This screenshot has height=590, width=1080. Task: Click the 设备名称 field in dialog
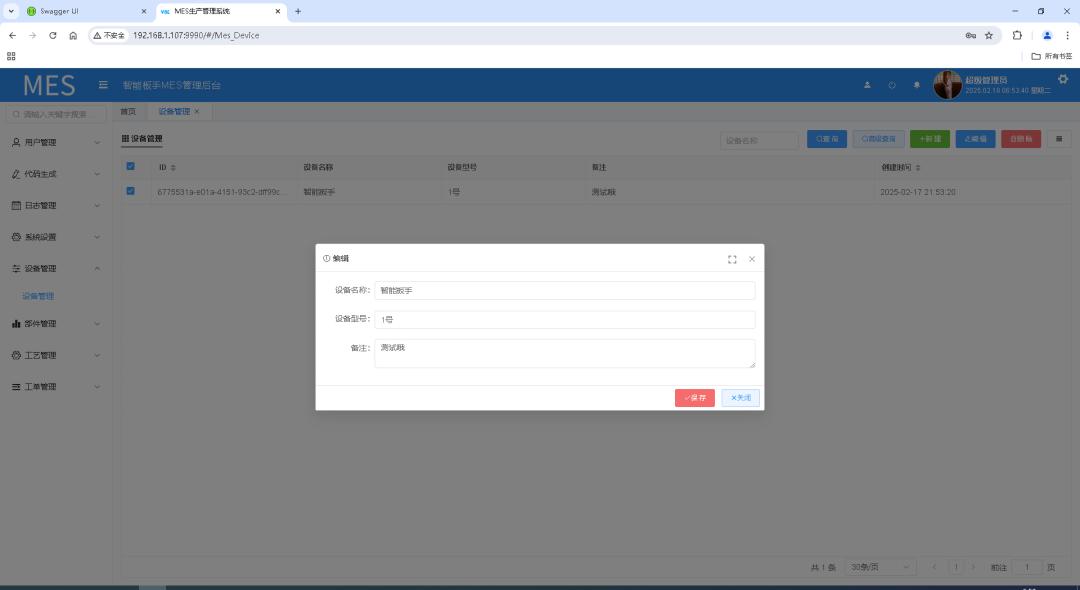[x=565, y=291]
